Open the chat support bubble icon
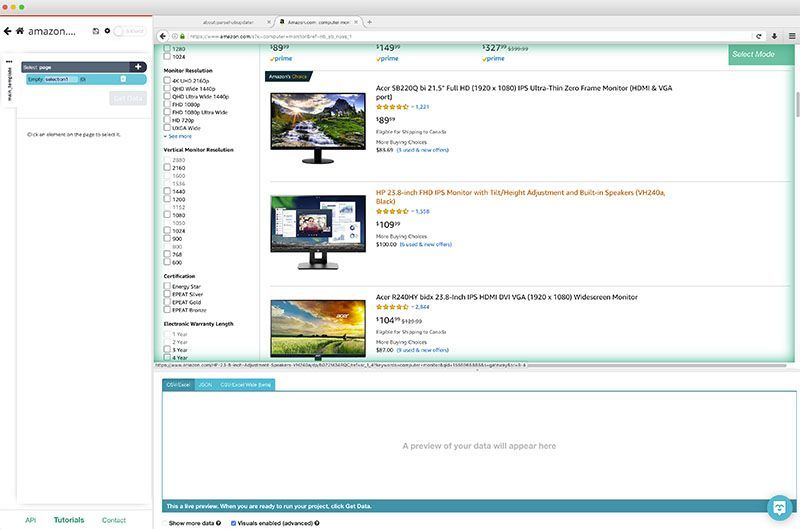 780,508
